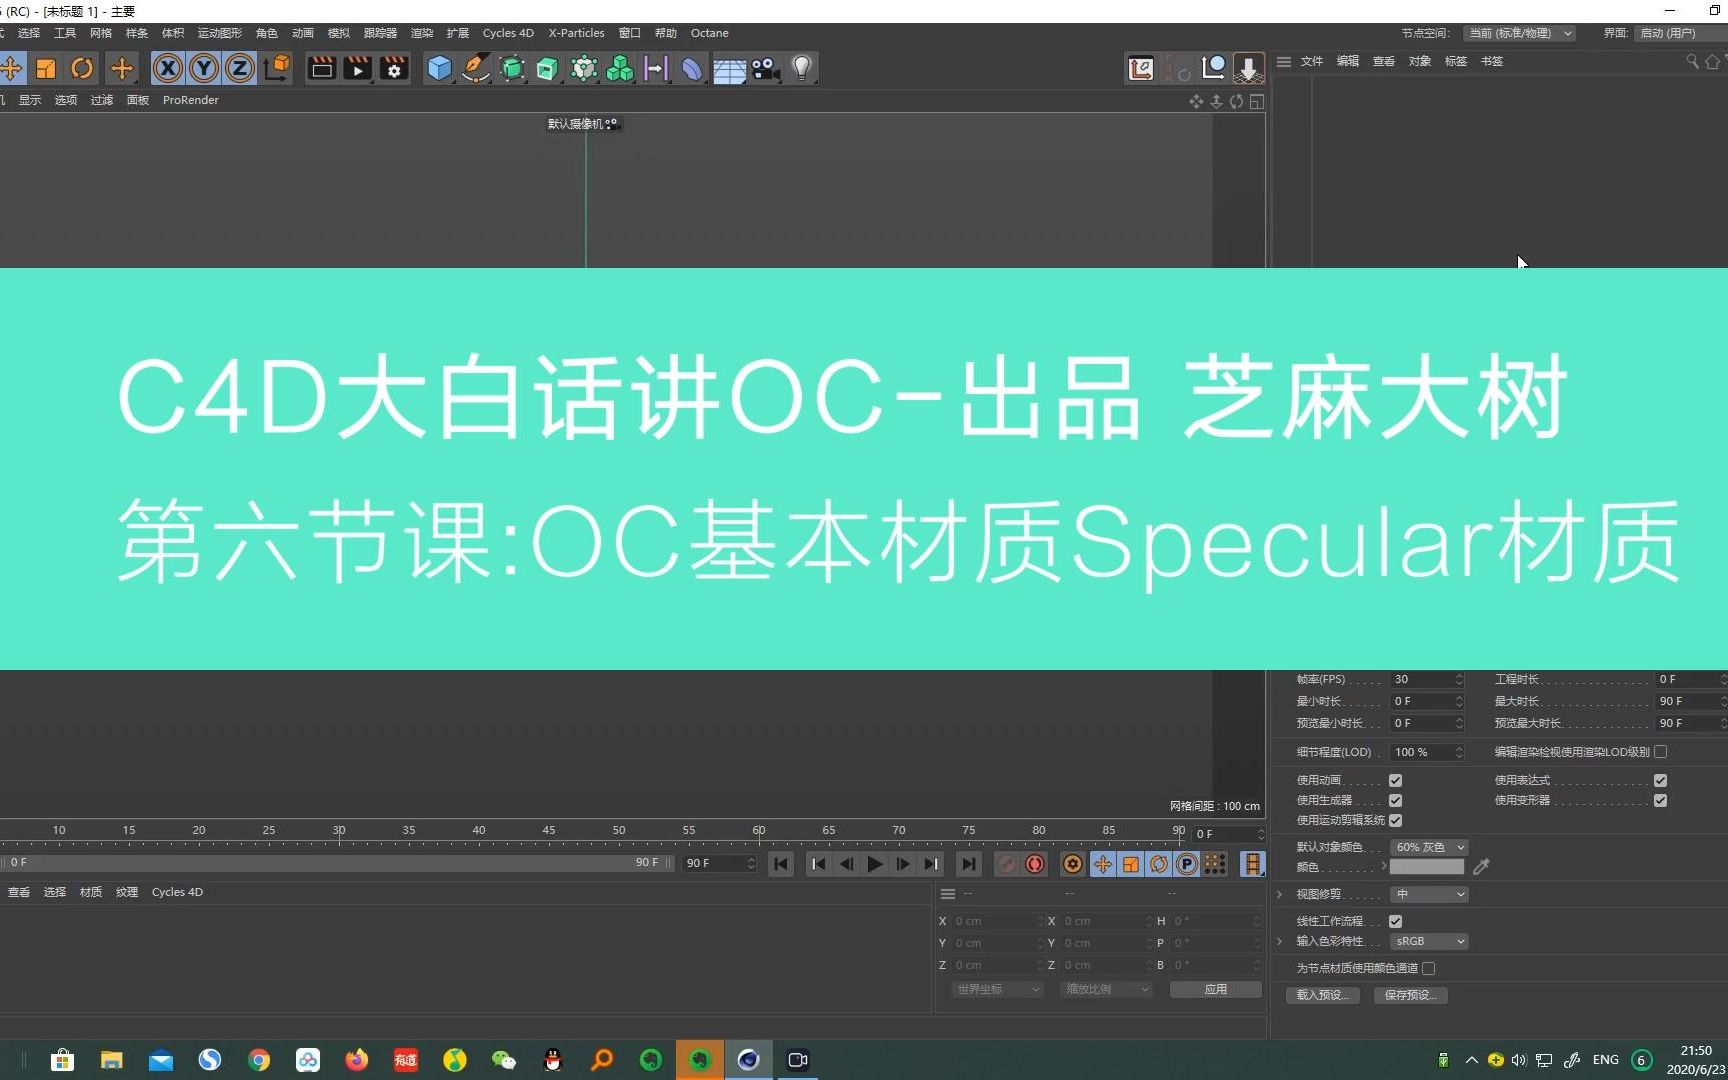Click the record active objects button

[1007, 864]
